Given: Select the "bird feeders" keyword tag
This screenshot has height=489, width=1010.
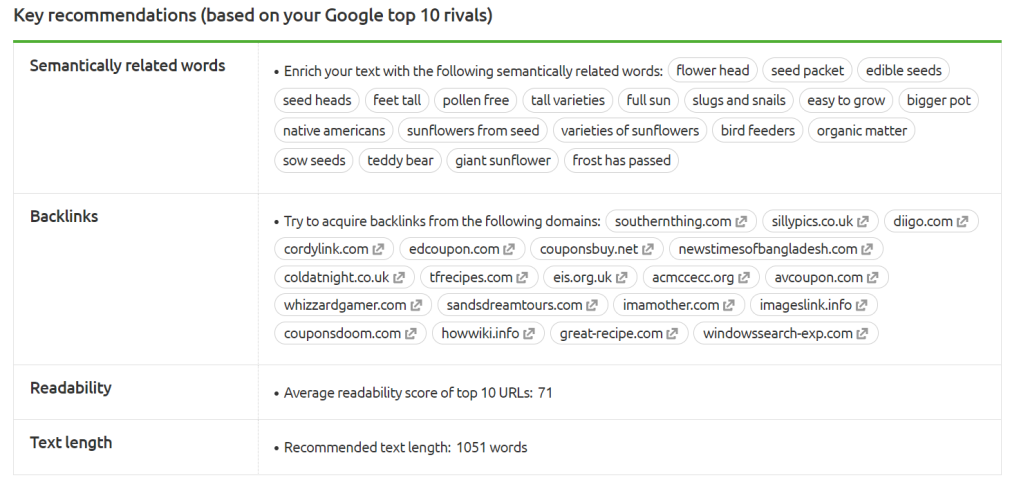Looking at the screenshot, I should pos(757,130).
